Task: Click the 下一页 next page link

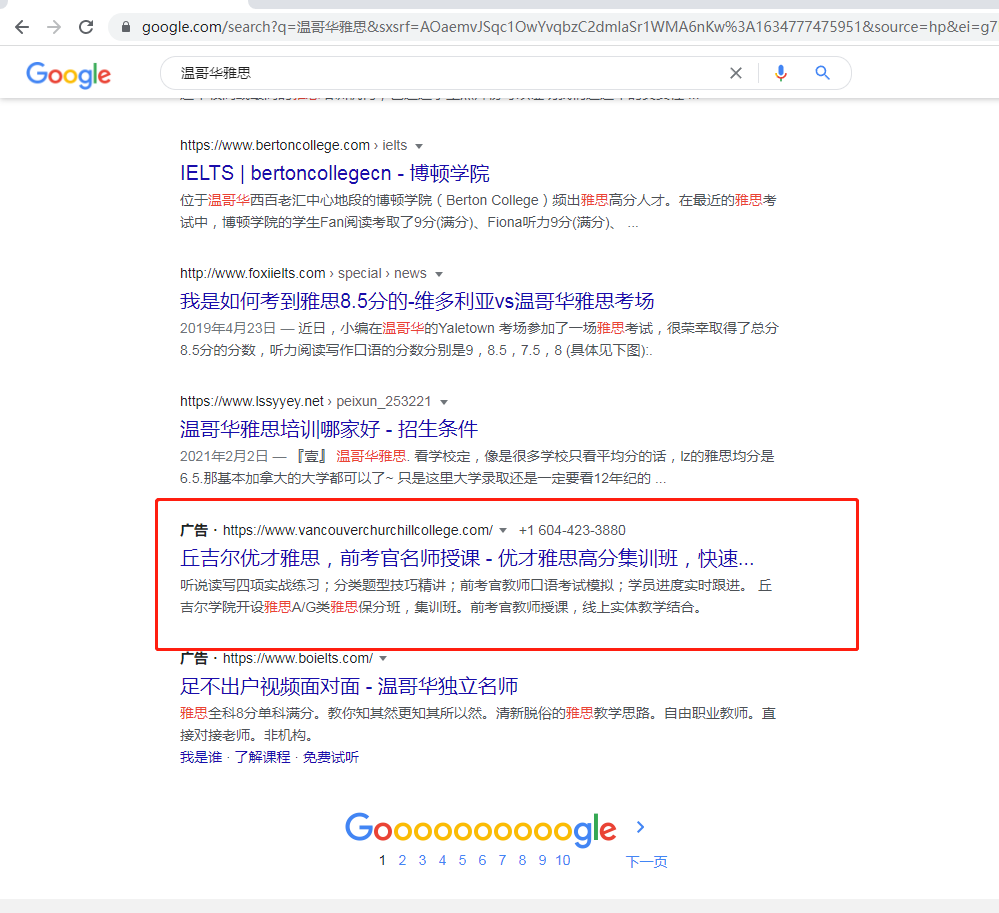Action: (646, 861)
